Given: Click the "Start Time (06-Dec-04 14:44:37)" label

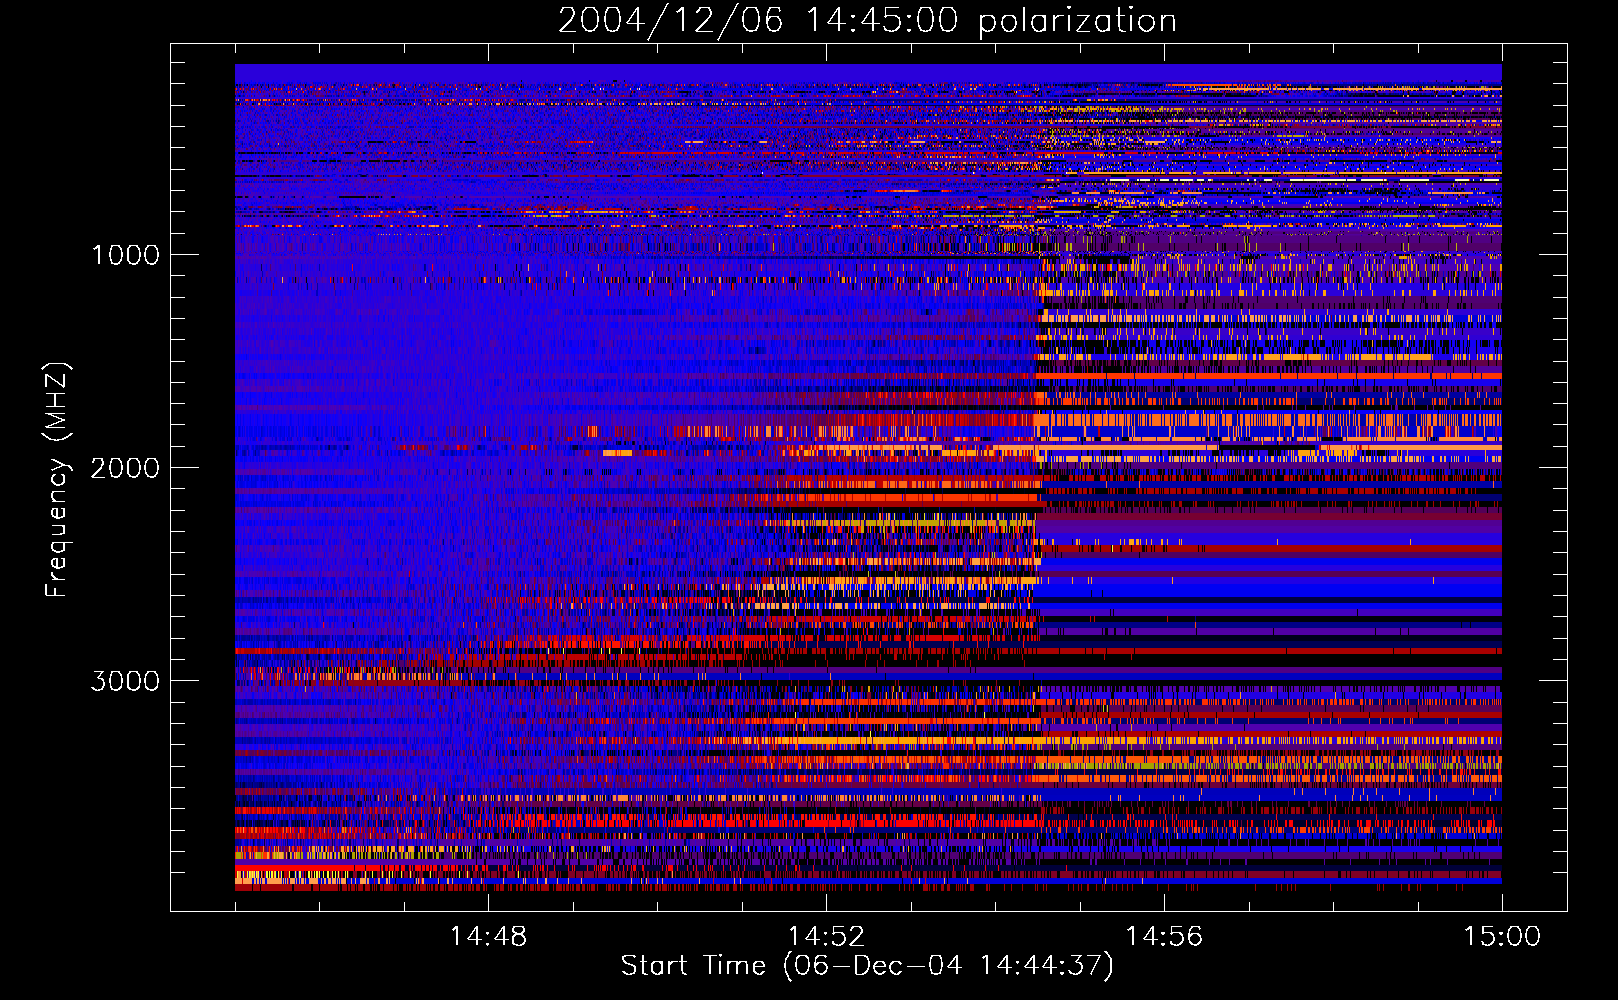Looking at the screenshot, I should pos(867,966).
